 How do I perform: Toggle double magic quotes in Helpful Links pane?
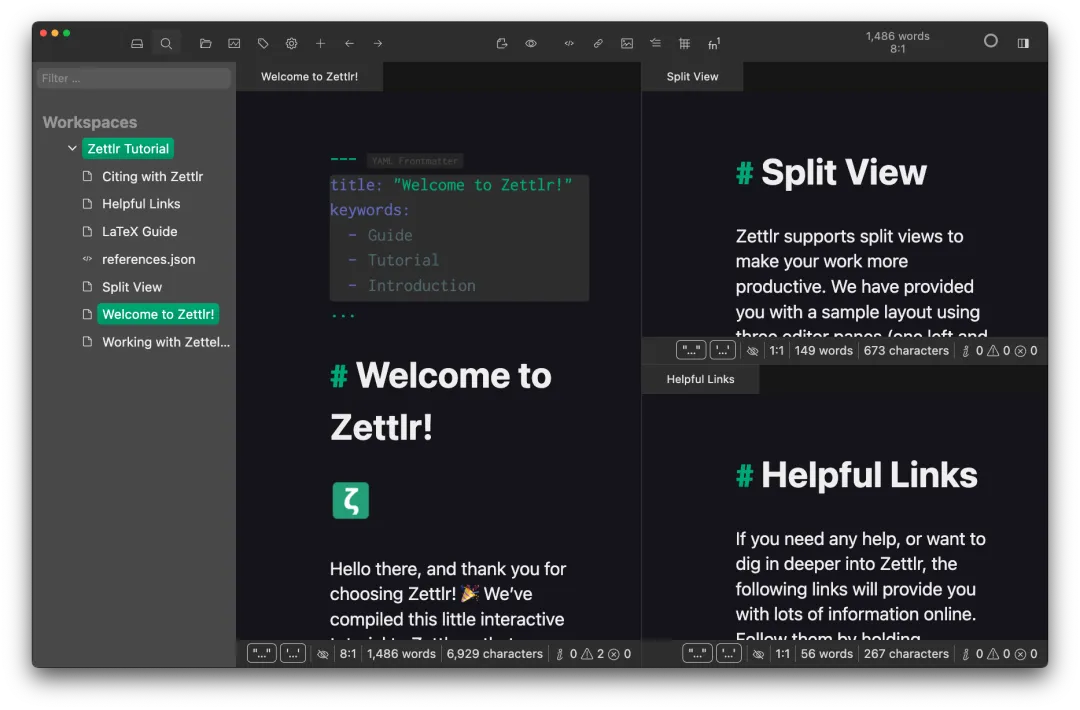(x=697, y=654)
